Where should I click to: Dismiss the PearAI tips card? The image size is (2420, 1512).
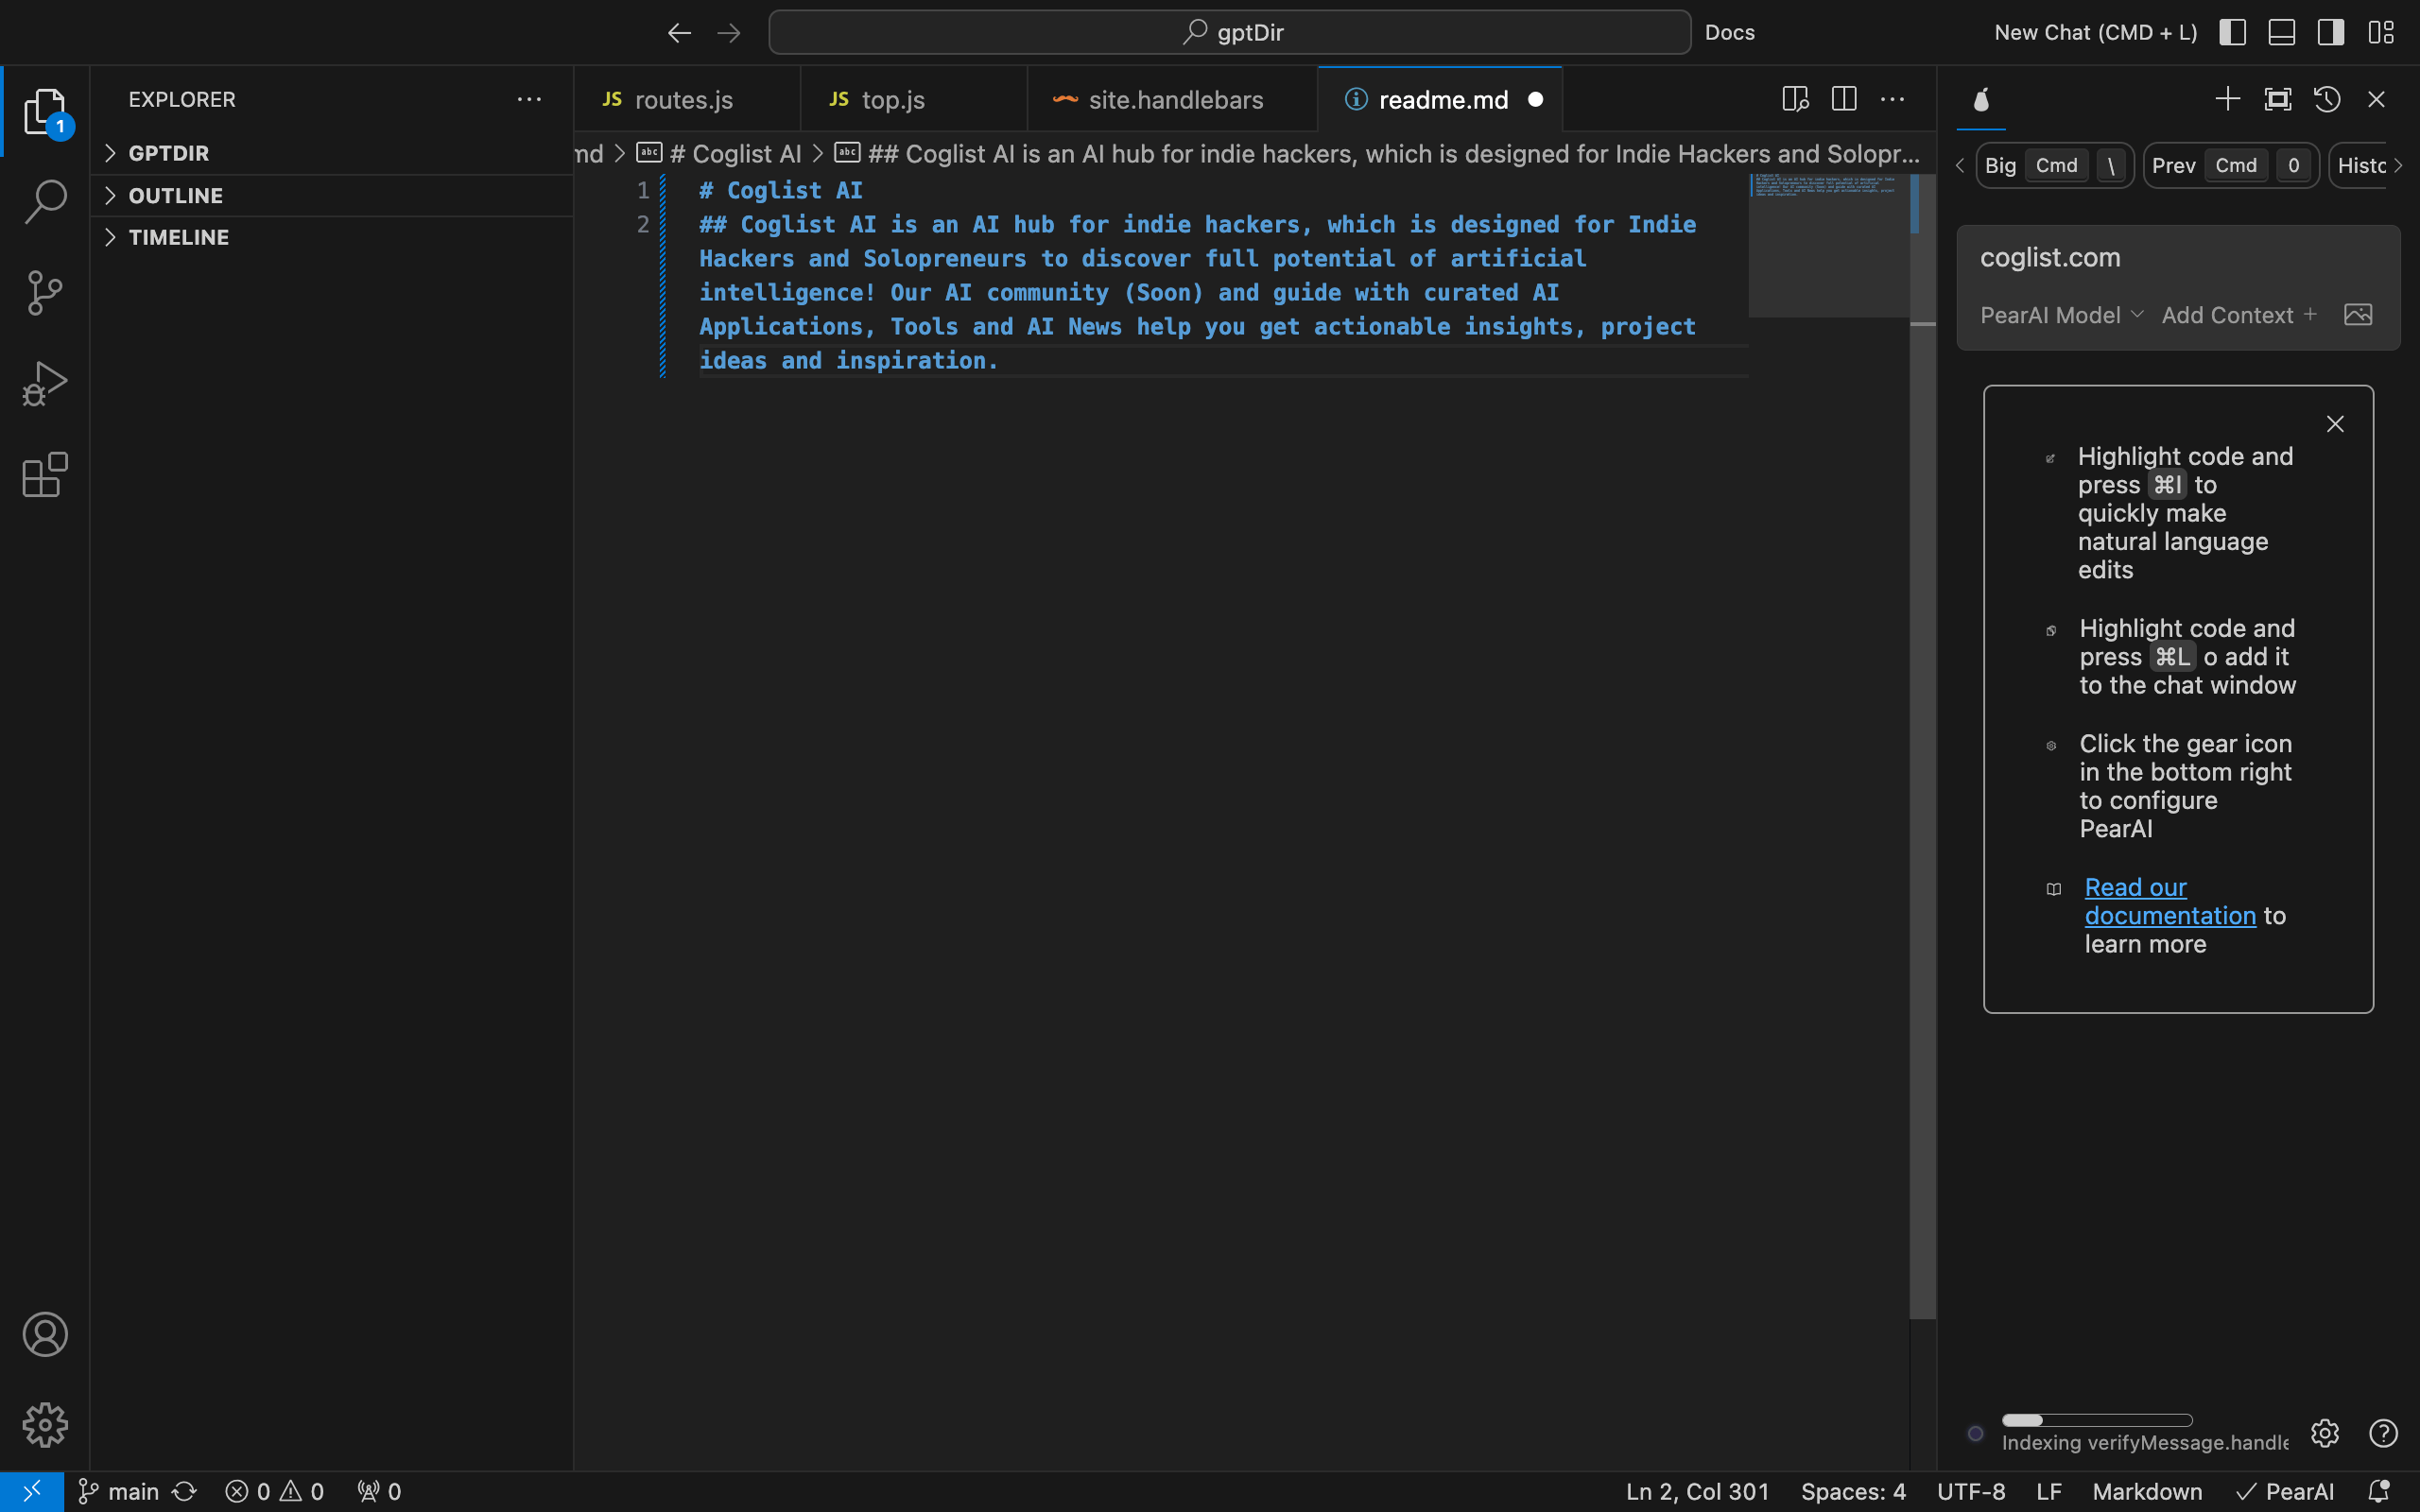[2335, 424]
